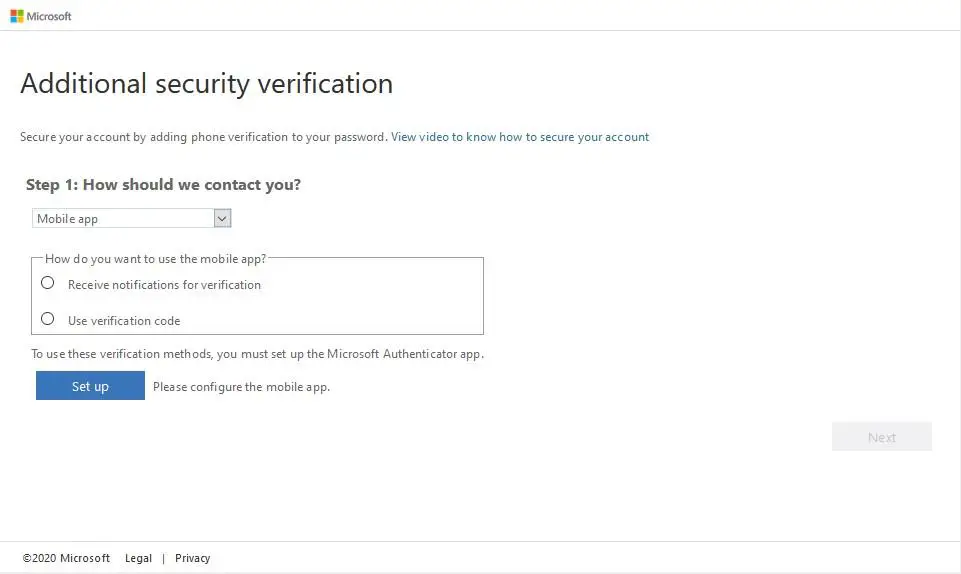Click the 'Secure your account by adding phone verification' text
This screenshot has height=574, width=961.
click(x=203, y=137)
